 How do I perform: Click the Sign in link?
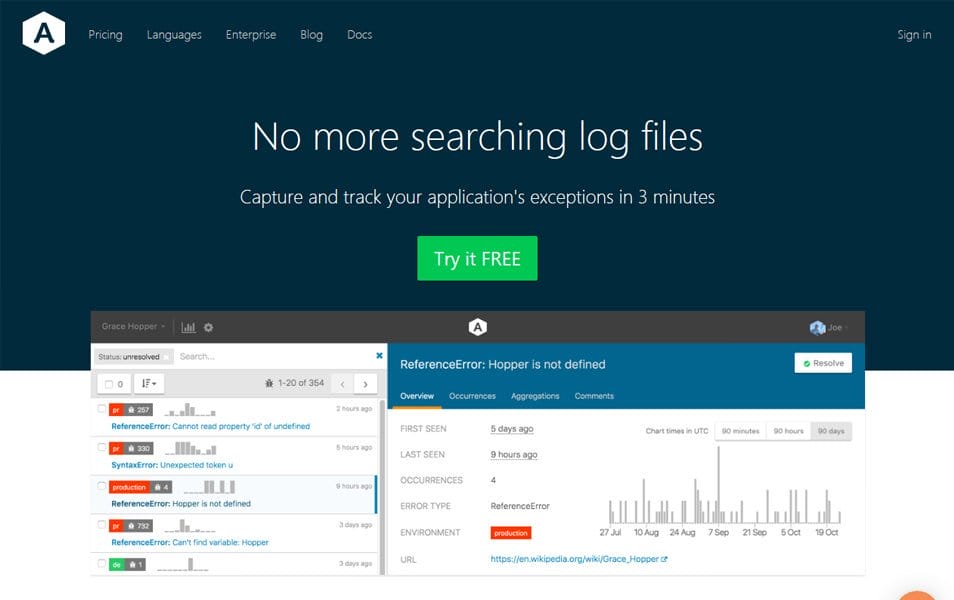tap(914, 35)
